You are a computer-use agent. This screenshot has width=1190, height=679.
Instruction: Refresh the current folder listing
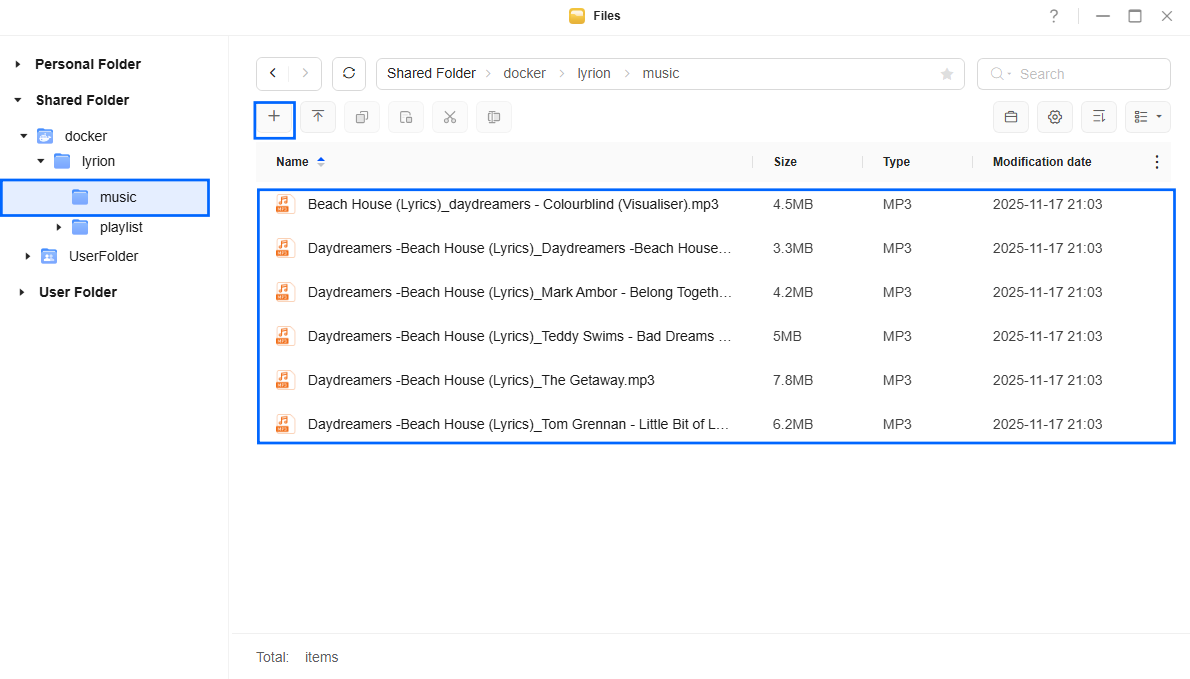(349, 73)
